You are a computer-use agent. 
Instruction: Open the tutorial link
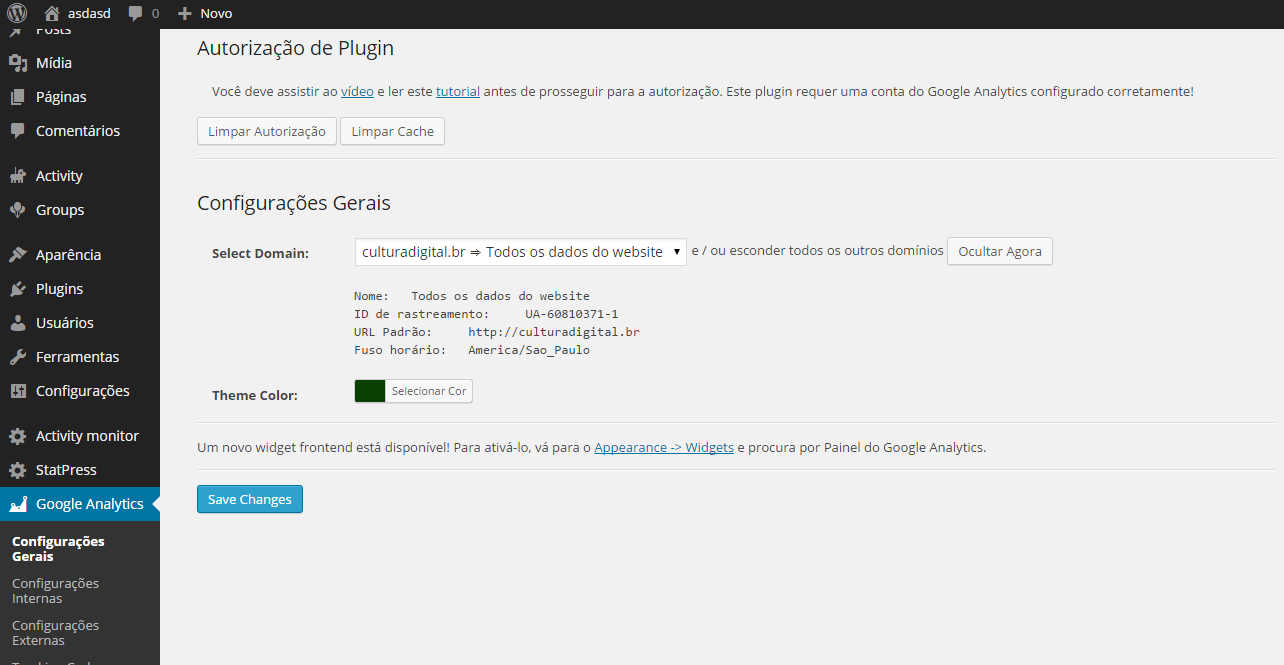[458, 91]
